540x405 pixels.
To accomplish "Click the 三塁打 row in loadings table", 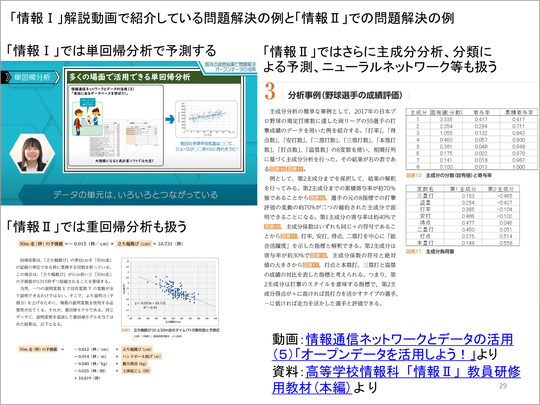I will tap(463, 196).
